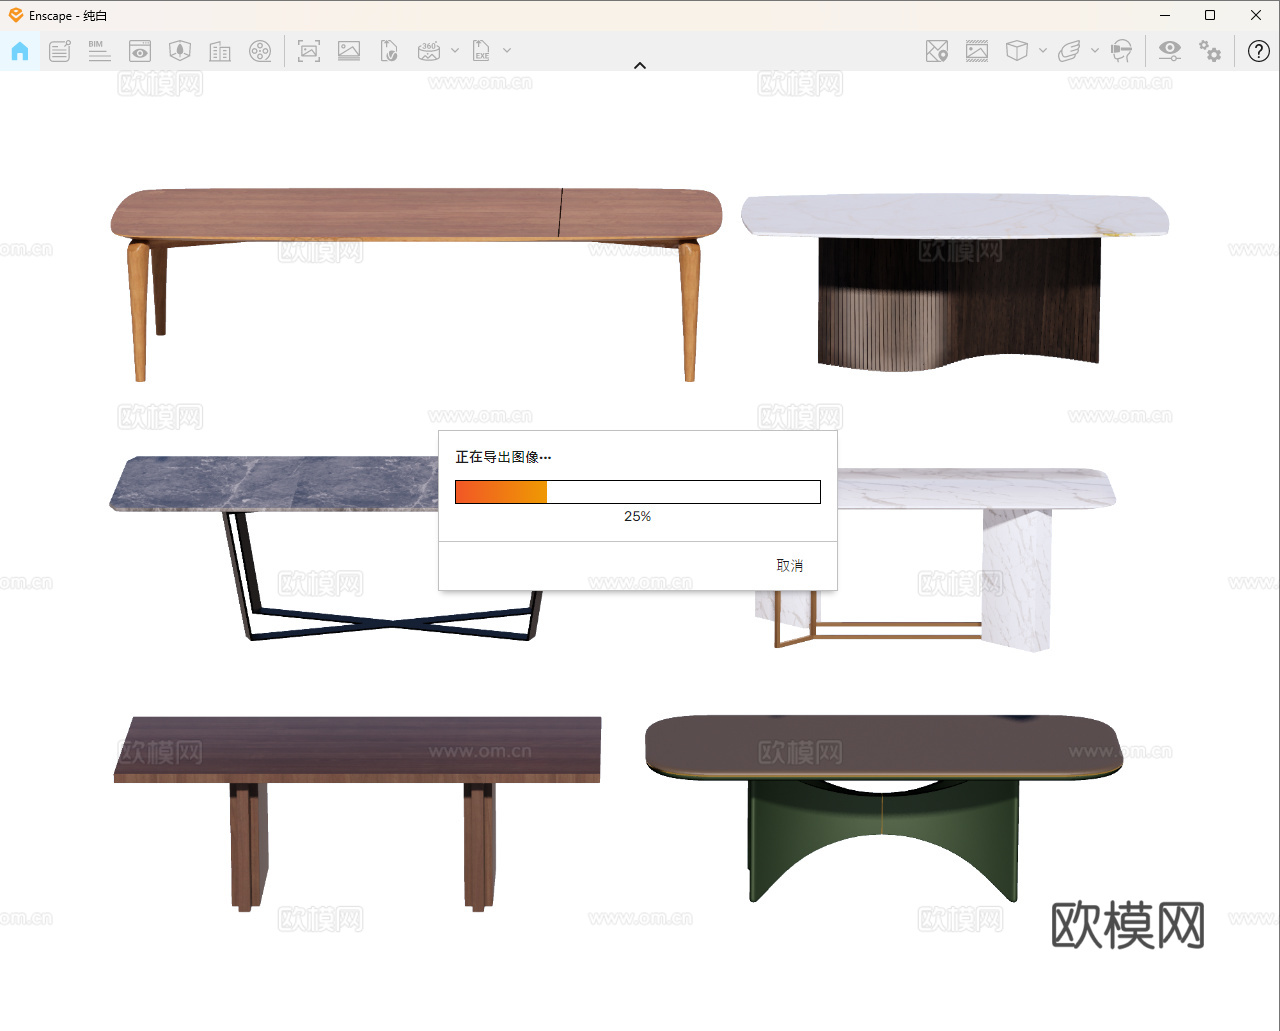The height and width of the screenshot is (1031, 1280).
Task: Open the projection cube dropdown arrow
Action: point(1043,51)
